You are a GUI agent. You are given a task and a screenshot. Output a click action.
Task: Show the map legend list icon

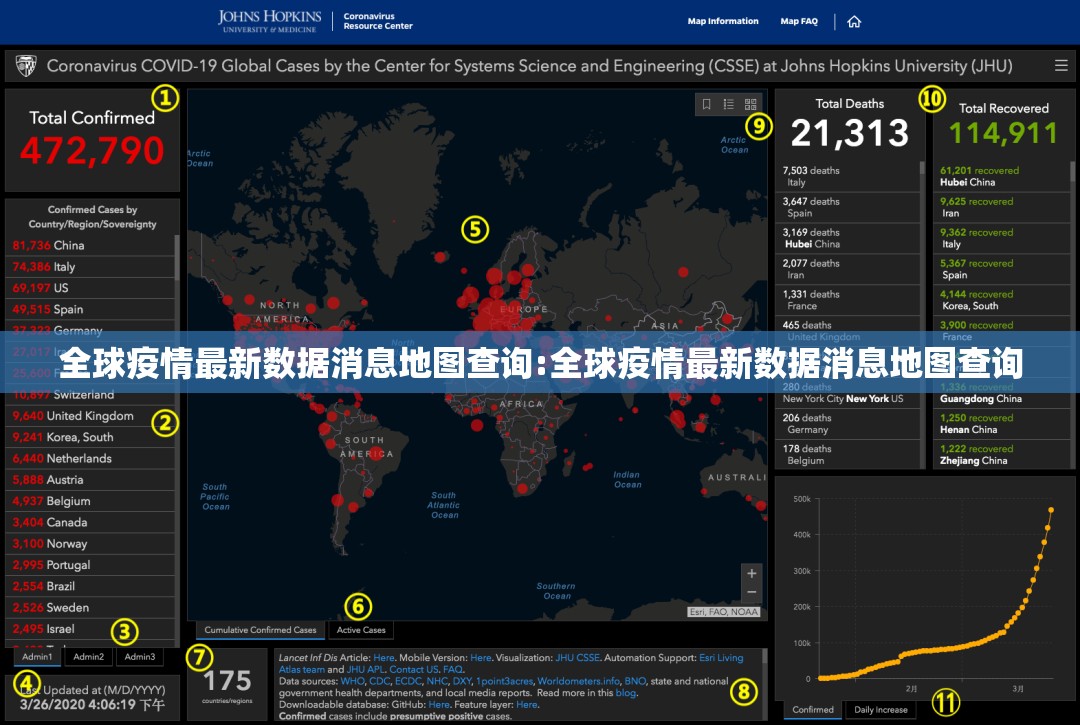pyautogui.click(x=729, y=104)
